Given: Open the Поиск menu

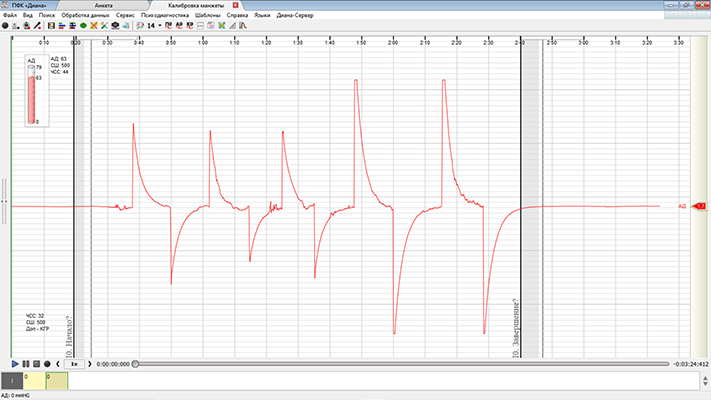Looking at the screenshot, I should [47, 15].
